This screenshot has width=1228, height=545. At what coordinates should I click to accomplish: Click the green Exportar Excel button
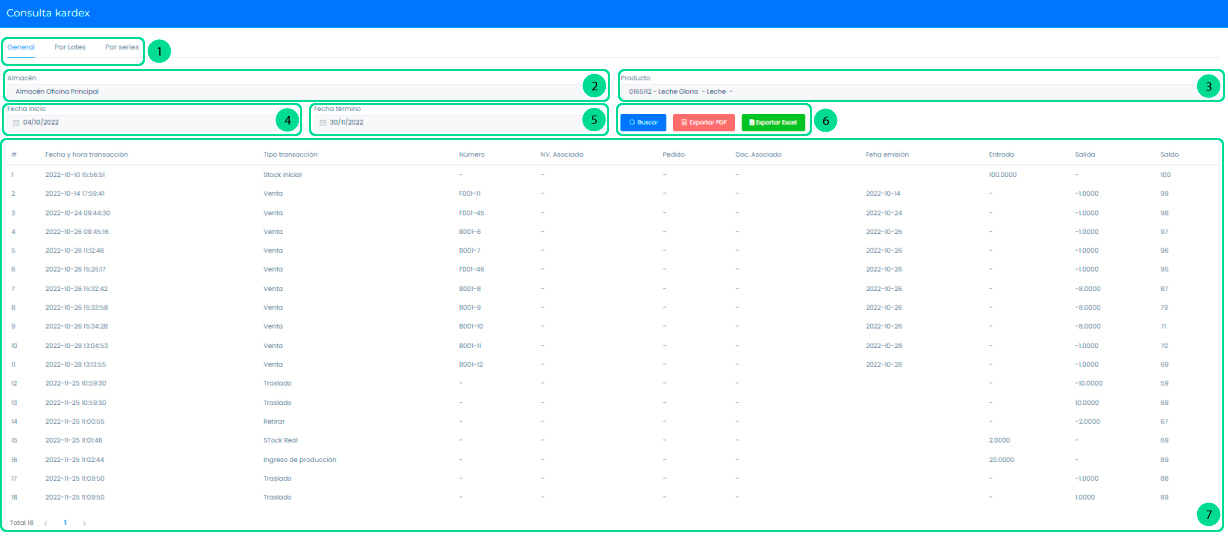773,122
